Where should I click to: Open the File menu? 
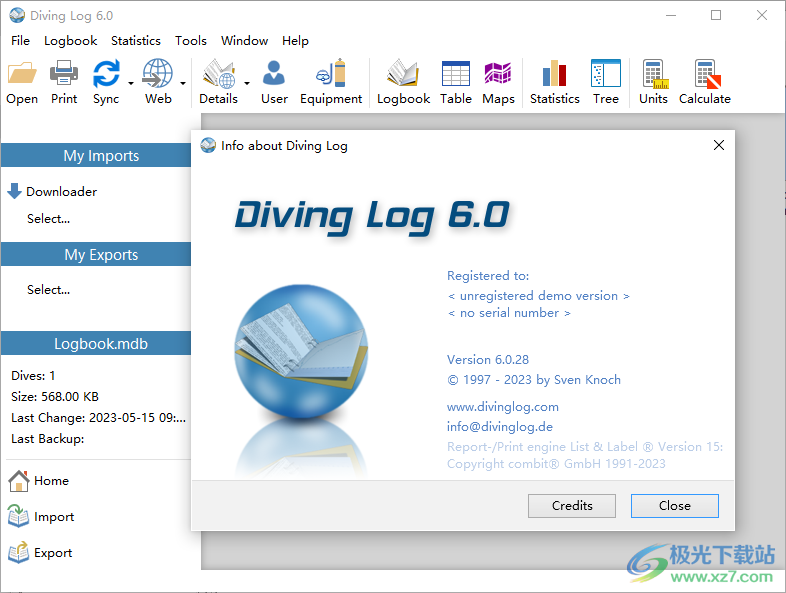click(21, 41)
